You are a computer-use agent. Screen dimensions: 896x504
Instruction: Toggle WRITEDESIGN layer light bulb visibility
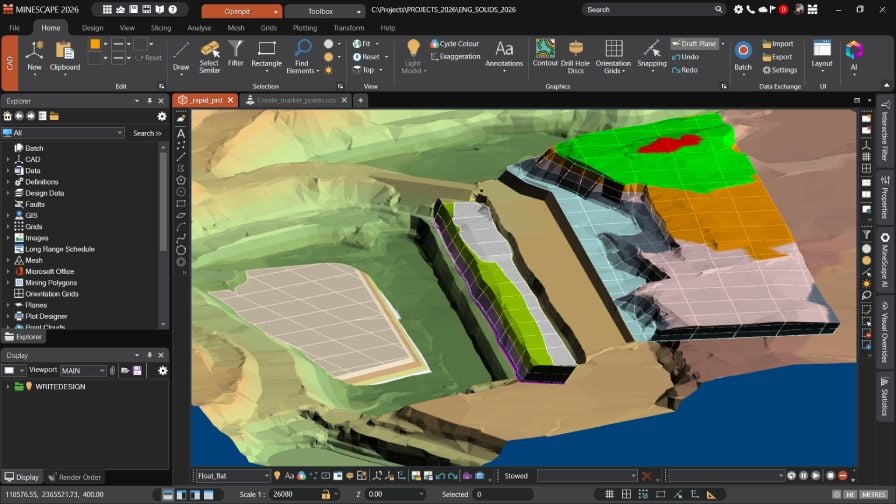coord(29,386)
